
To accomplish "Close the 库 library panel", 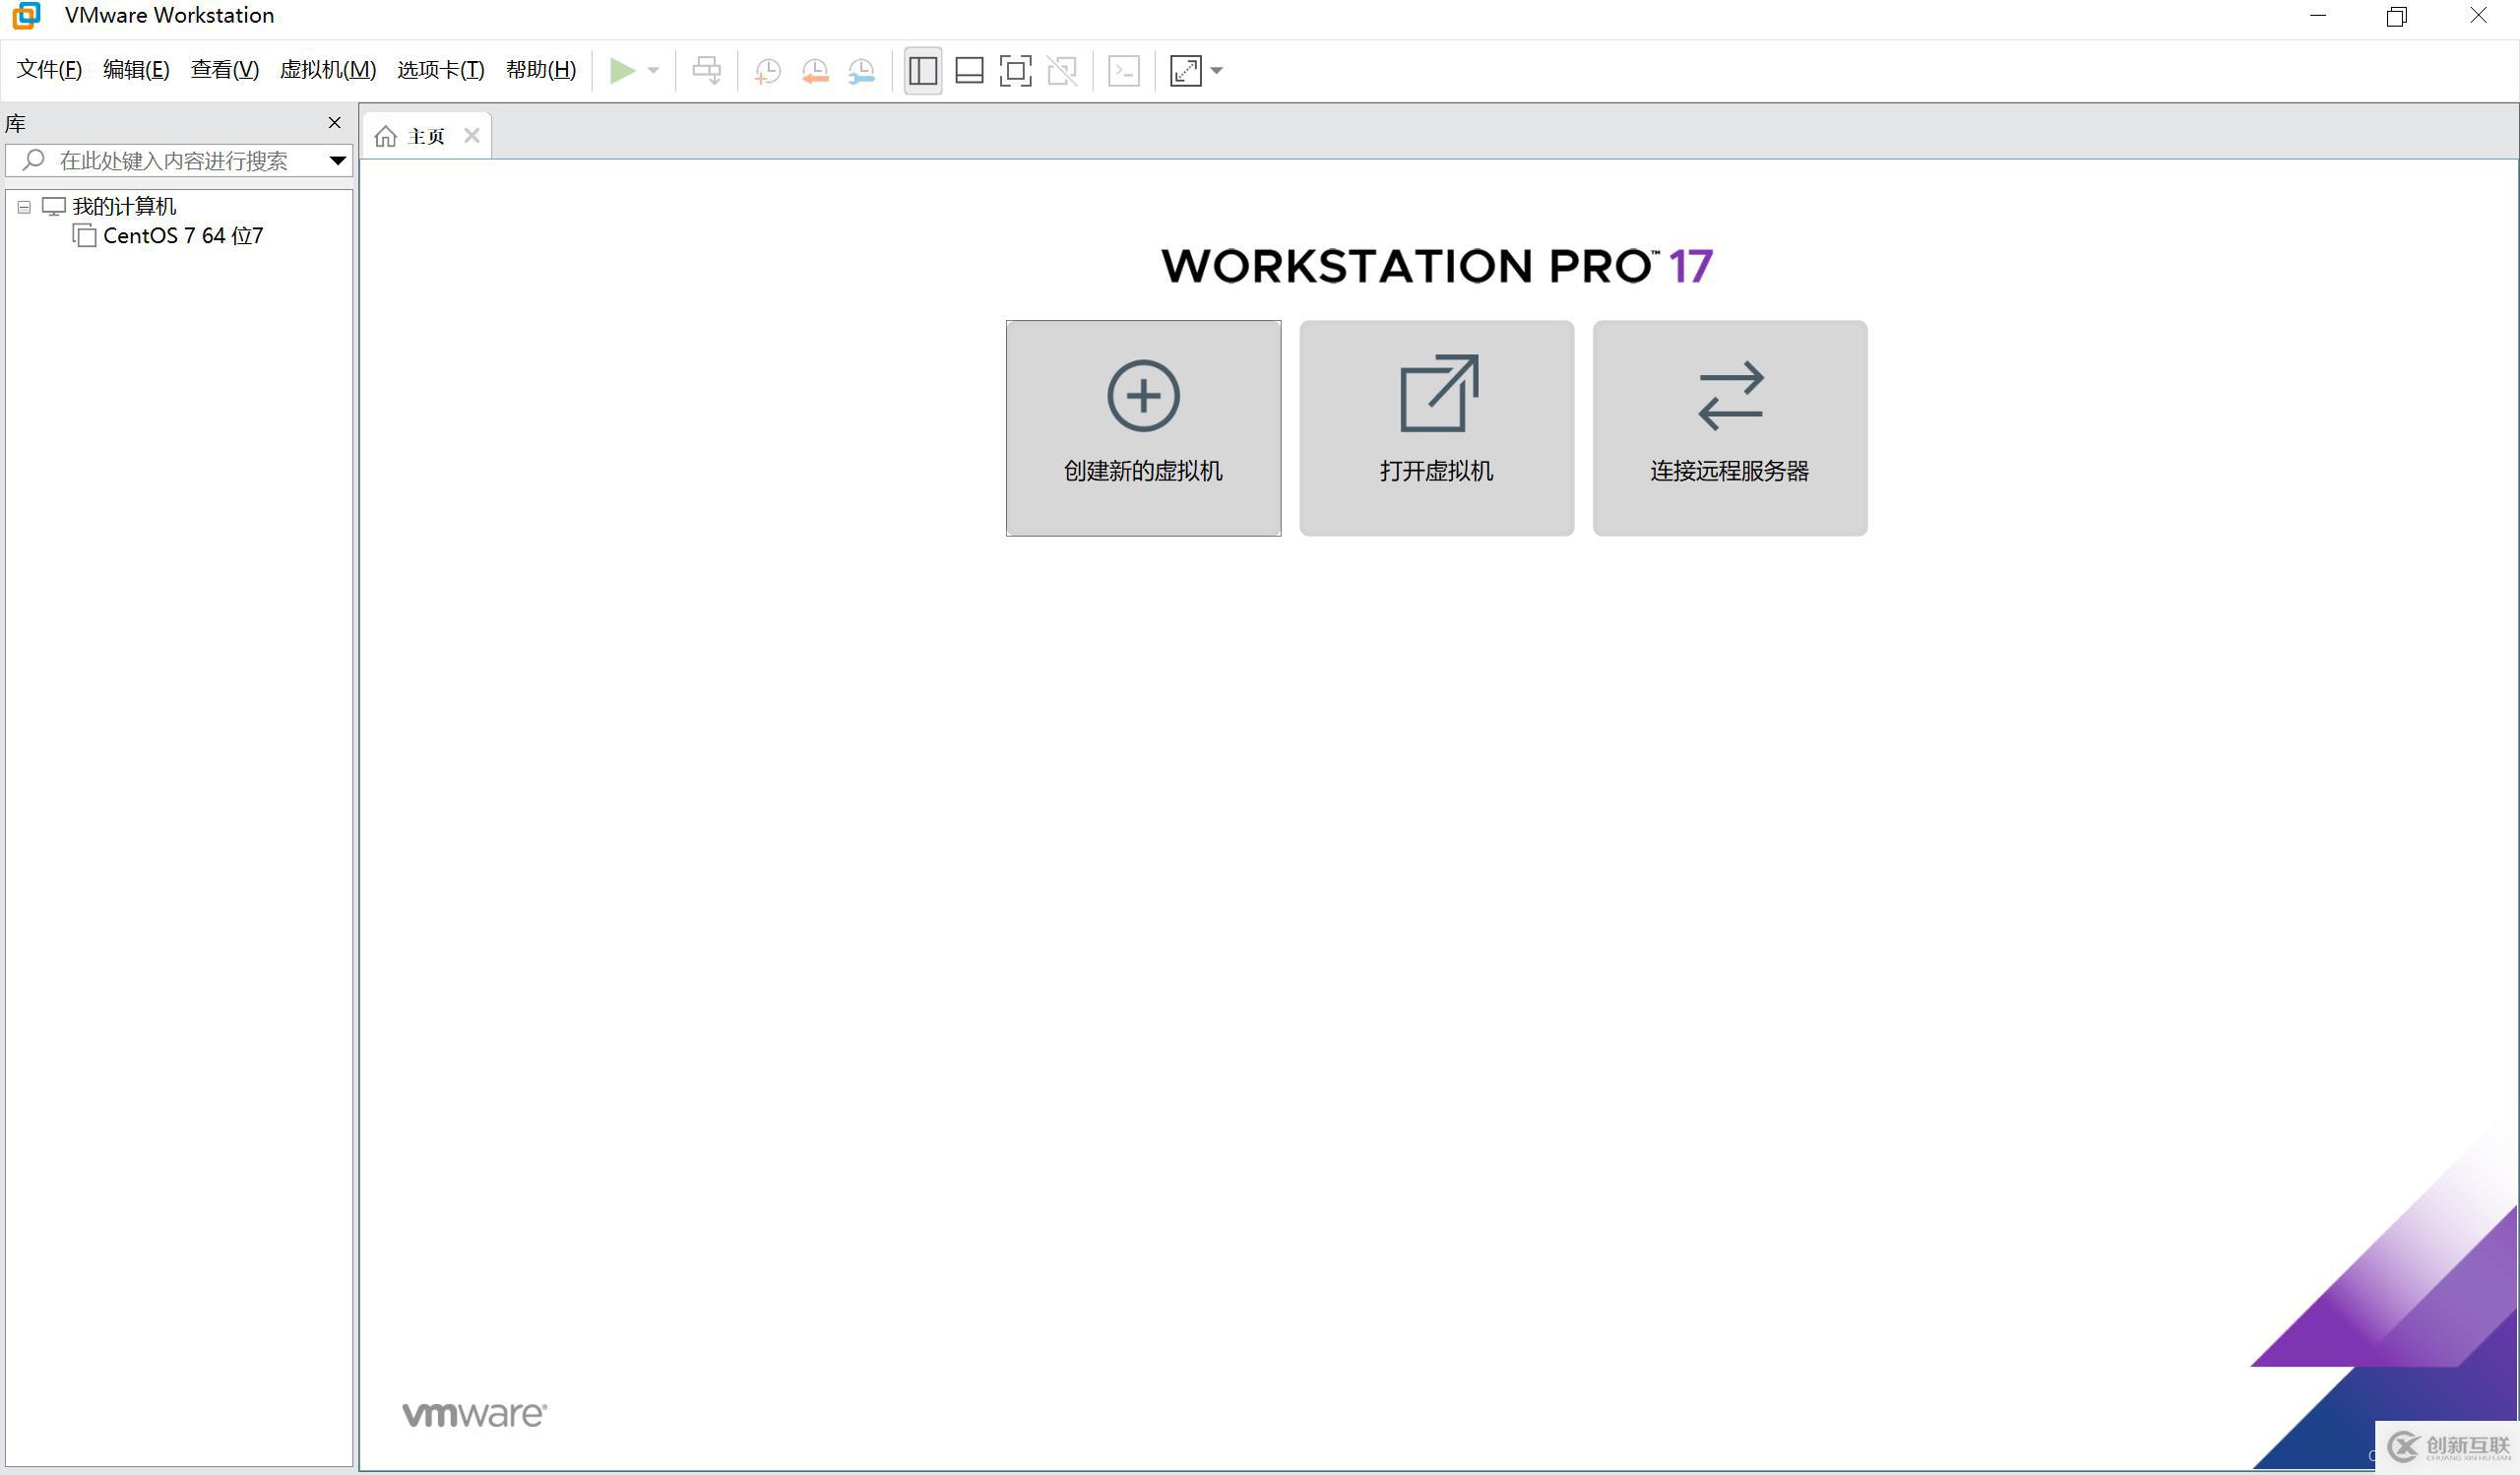I will (334, 122).
